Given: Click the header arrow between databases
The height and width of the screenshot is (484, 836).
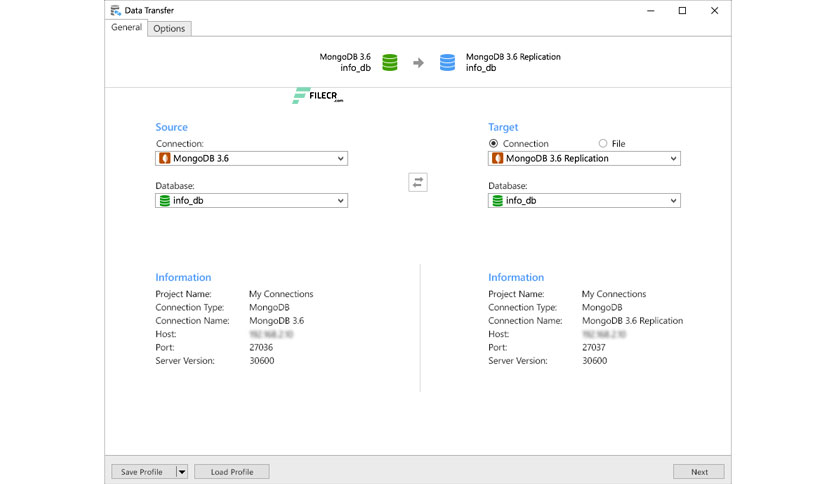Looking at the screenshot, I should [x=419, y=63].
